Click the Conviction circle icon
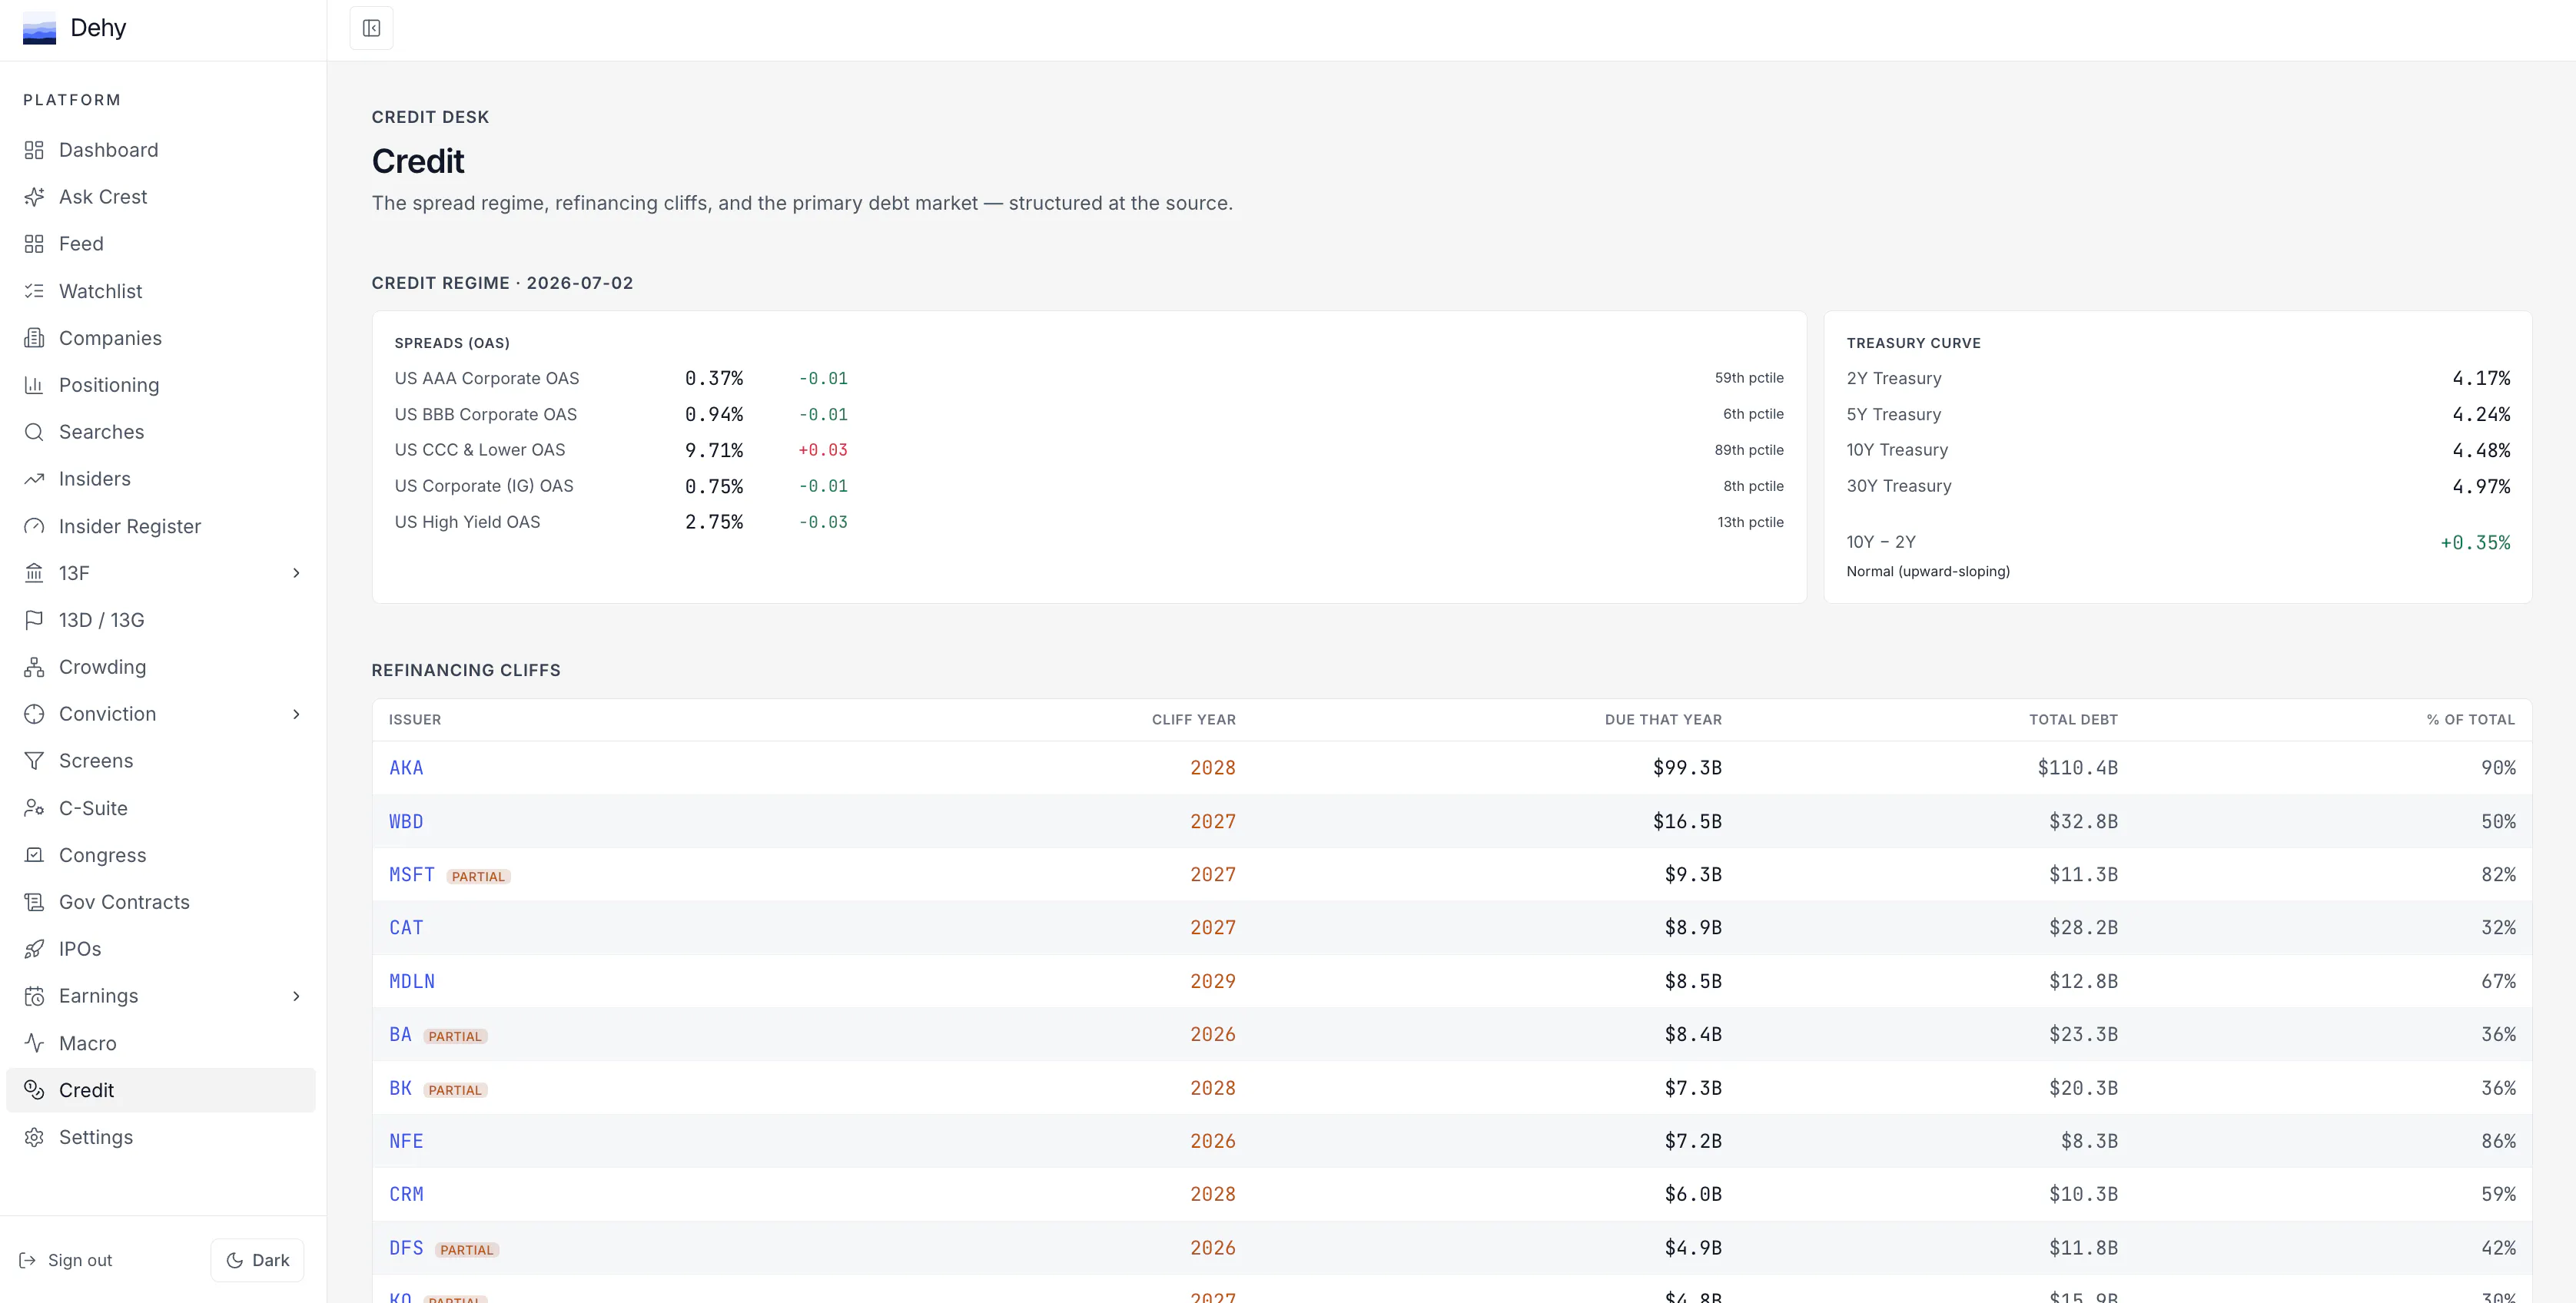The image size is (2576, 1303). click(x=34, y=714)
